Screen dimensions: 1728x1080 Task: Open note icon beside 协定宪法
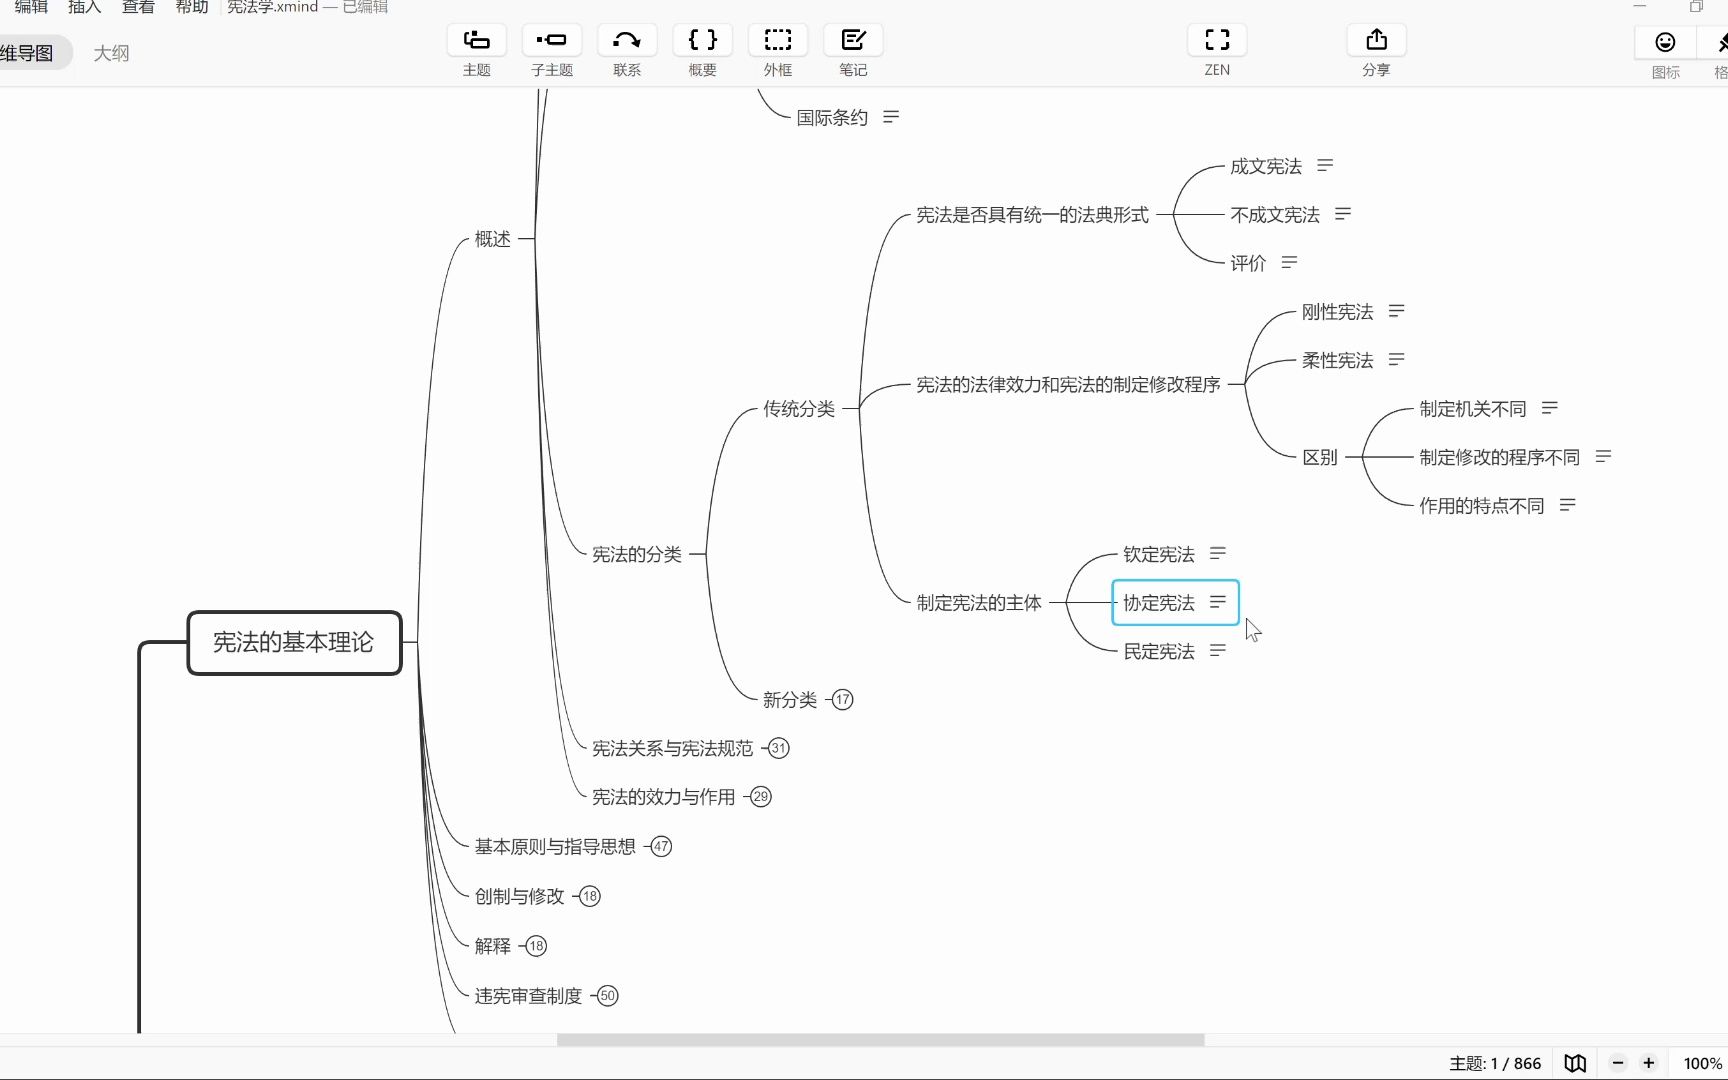[x=1218, y=602]
